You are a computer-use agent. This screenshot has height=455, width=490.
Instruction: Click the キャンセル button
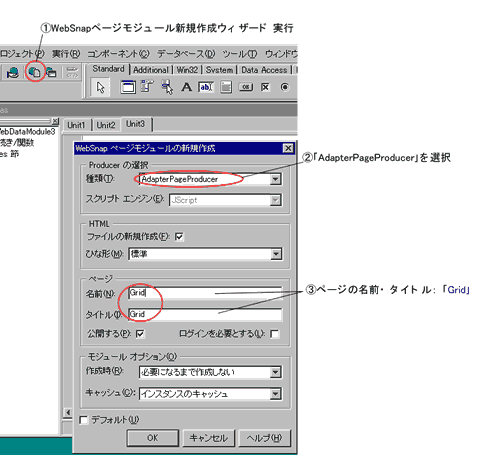(x=209, y=438)
